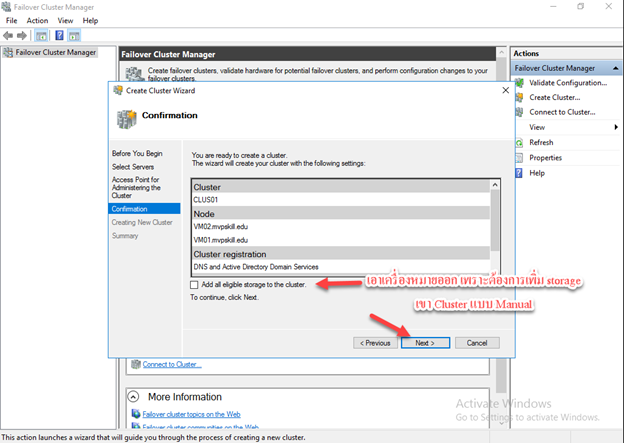This screenshot has width=624, height=443.
Task: Click the Properties sheet icon
Action: pyautogui.click(x=519, y=158)
